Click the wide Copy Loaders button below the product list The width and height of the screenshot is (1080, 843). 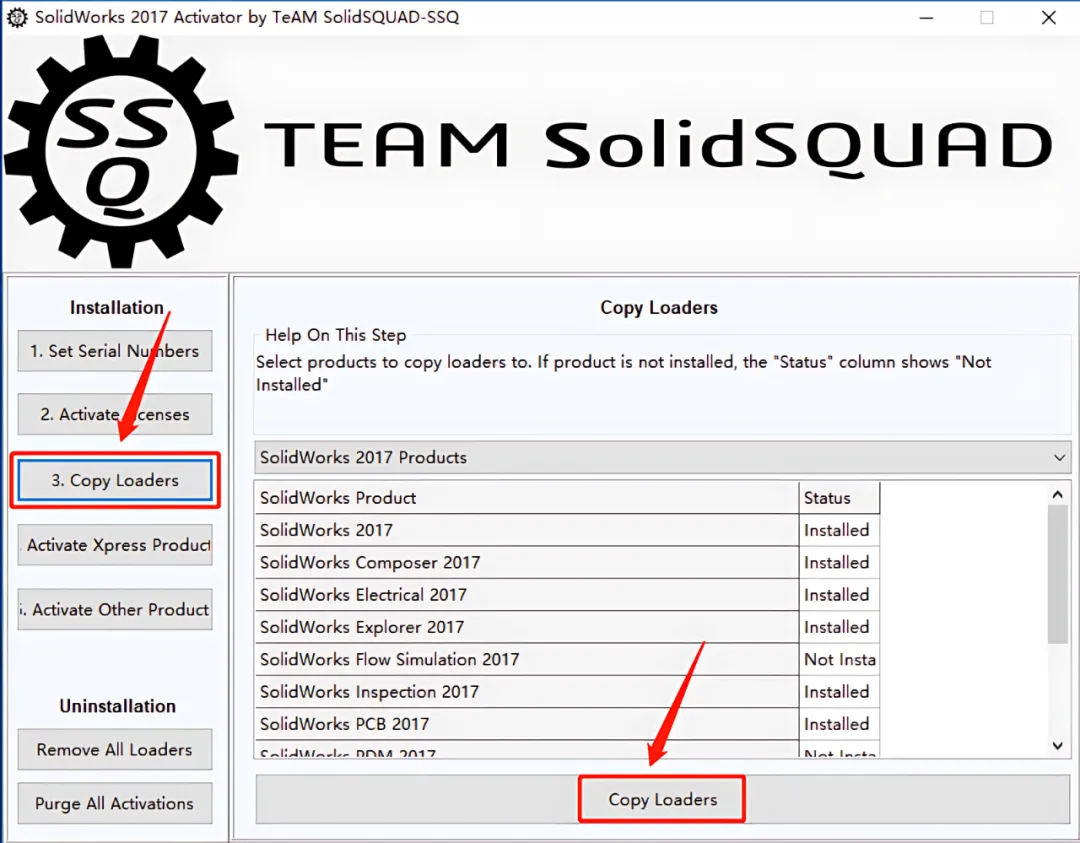[663, 799]
